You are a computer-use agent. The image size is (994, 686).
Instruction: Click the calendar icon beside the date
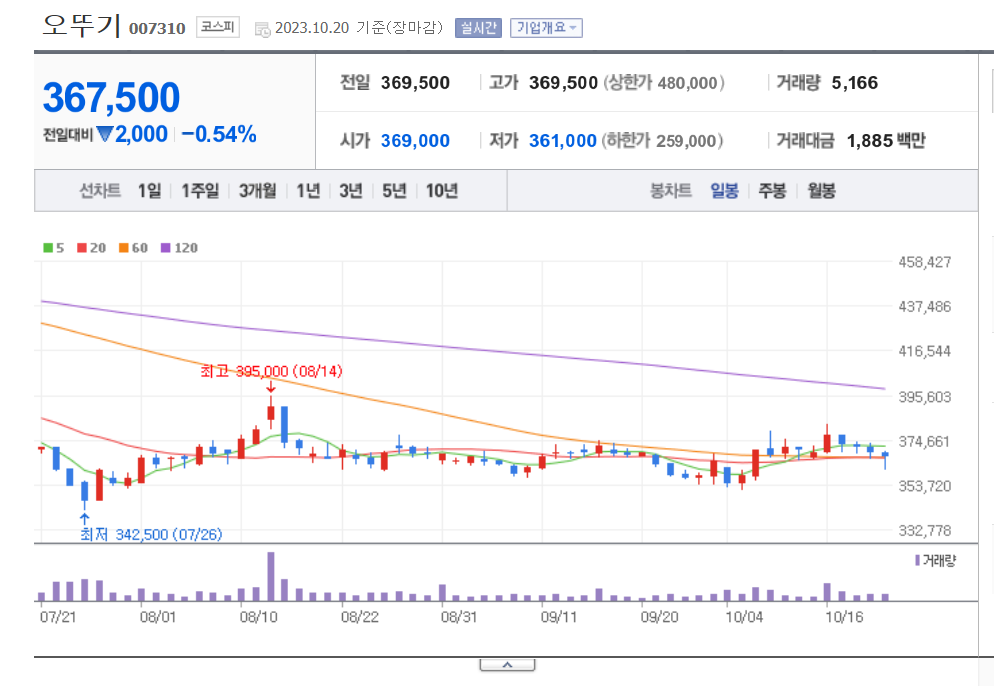pos(262,29)
